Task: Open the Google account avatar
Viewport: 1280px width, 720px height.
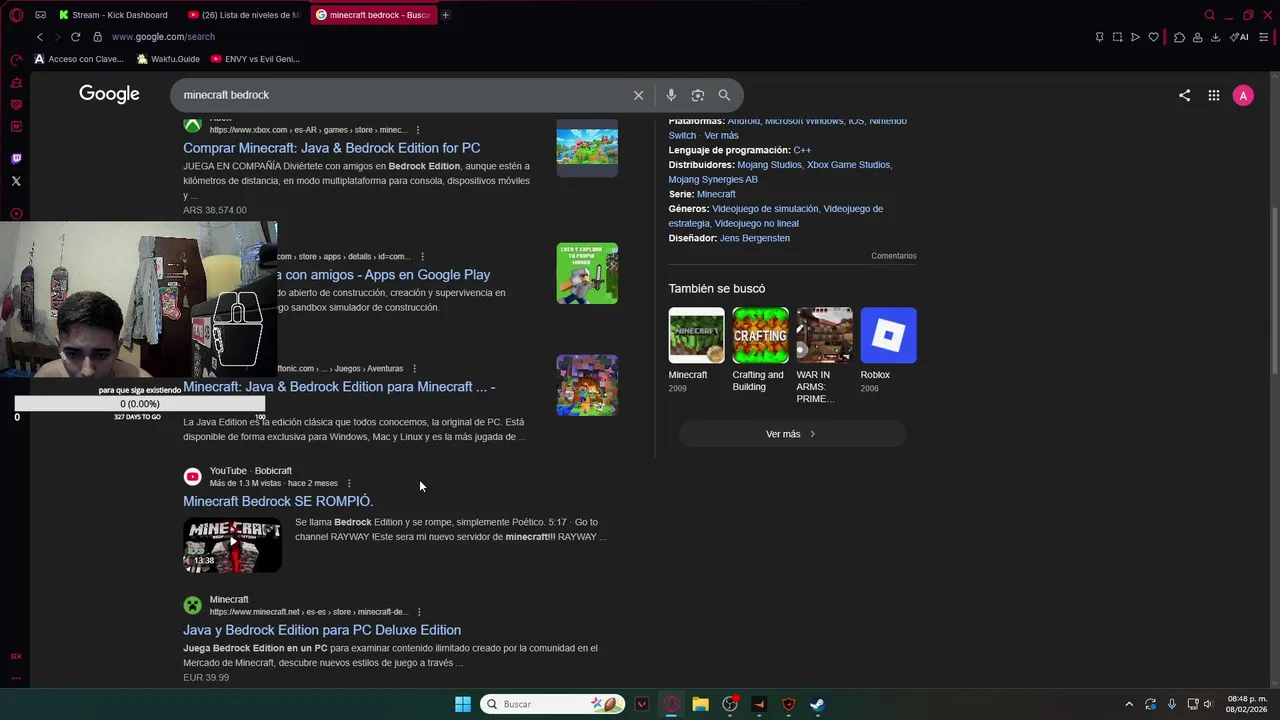Action: (1243, 95)
